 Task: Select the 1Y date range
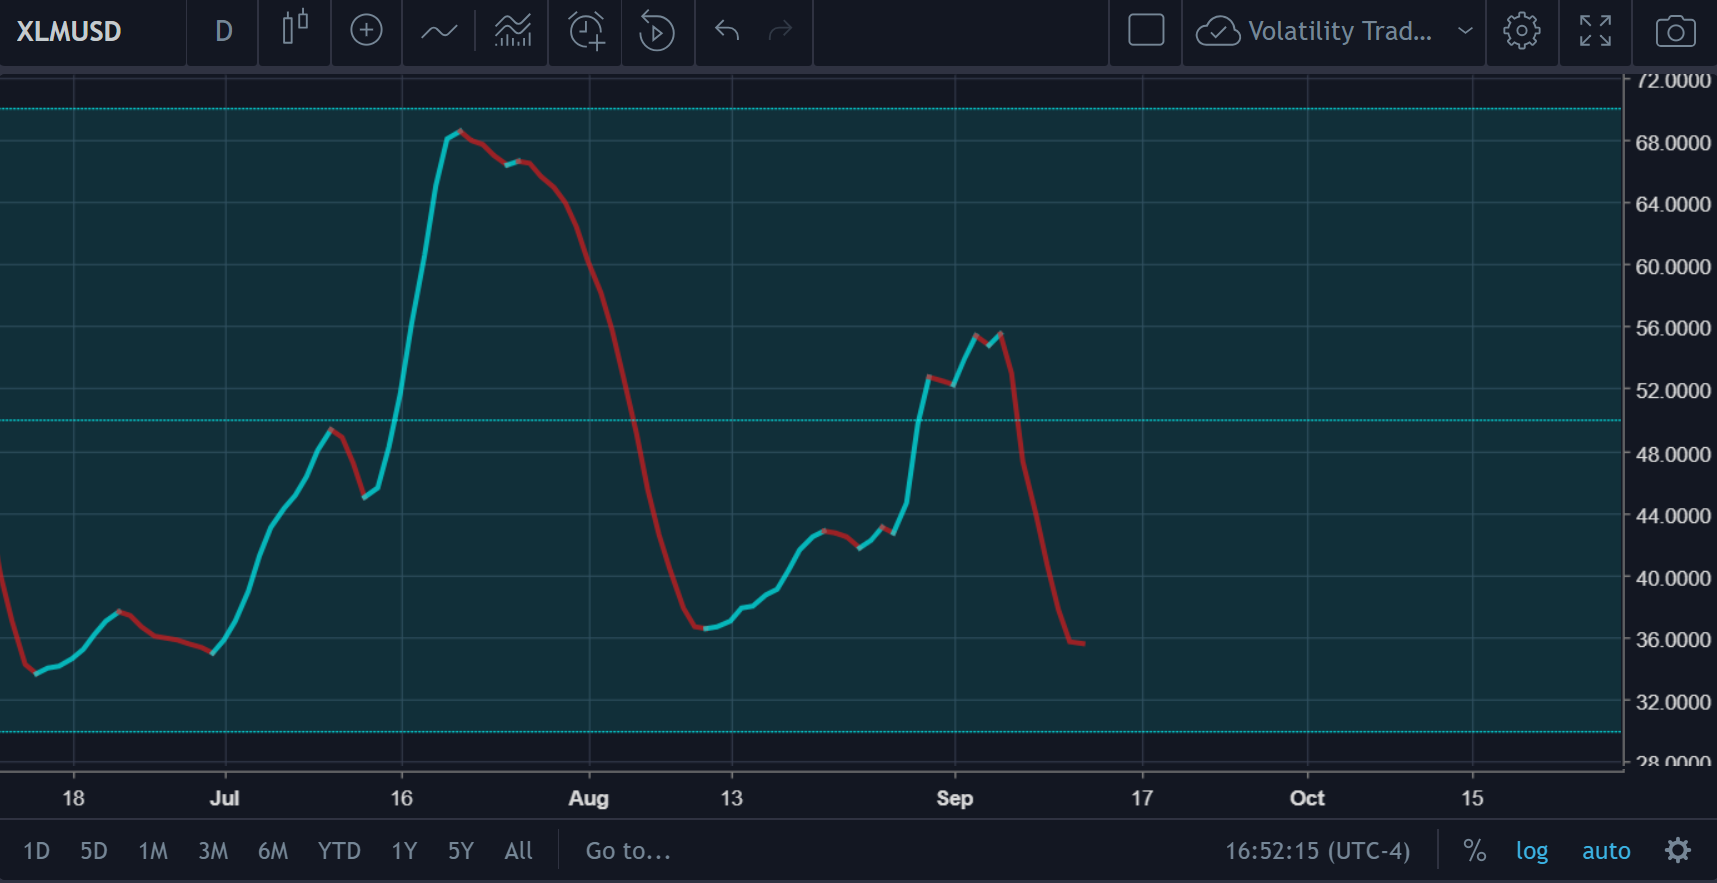404,851
